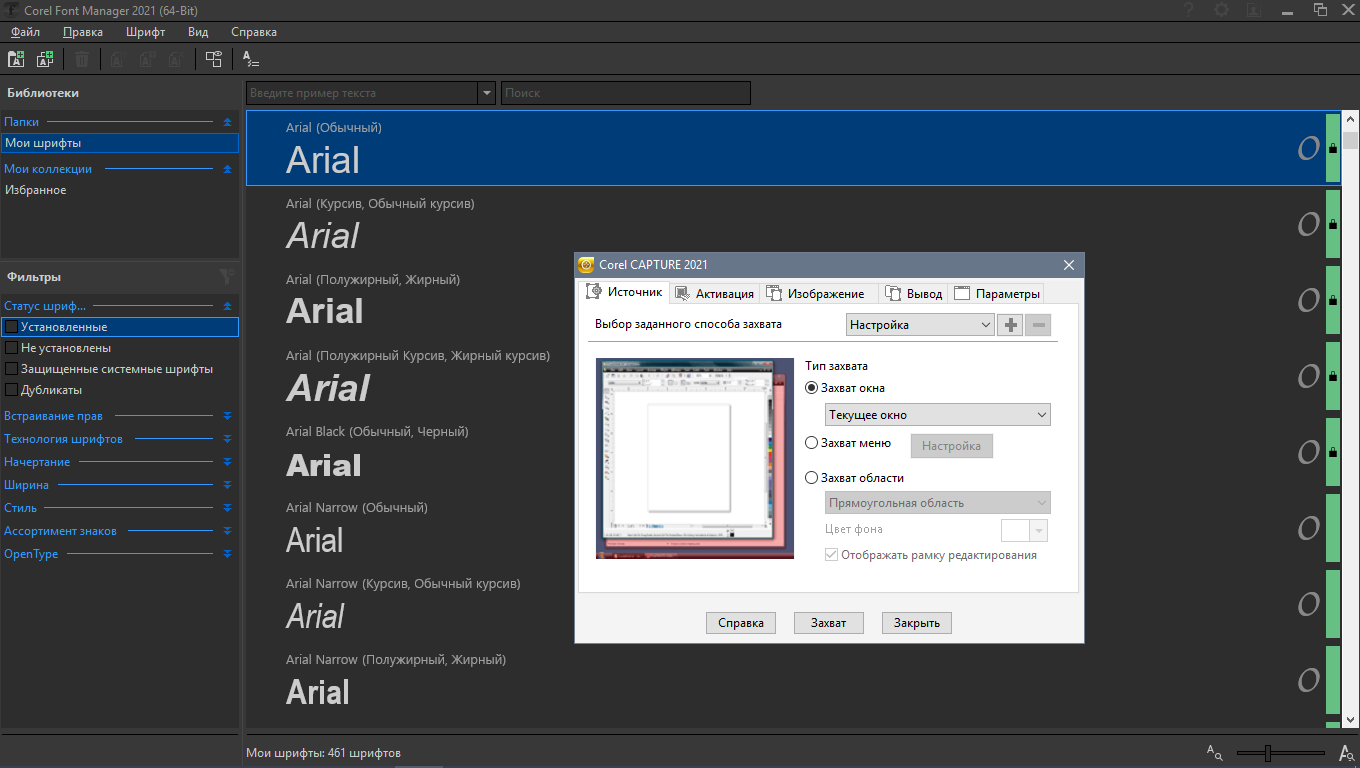Click the small font preview size icon

[1214, 752]
